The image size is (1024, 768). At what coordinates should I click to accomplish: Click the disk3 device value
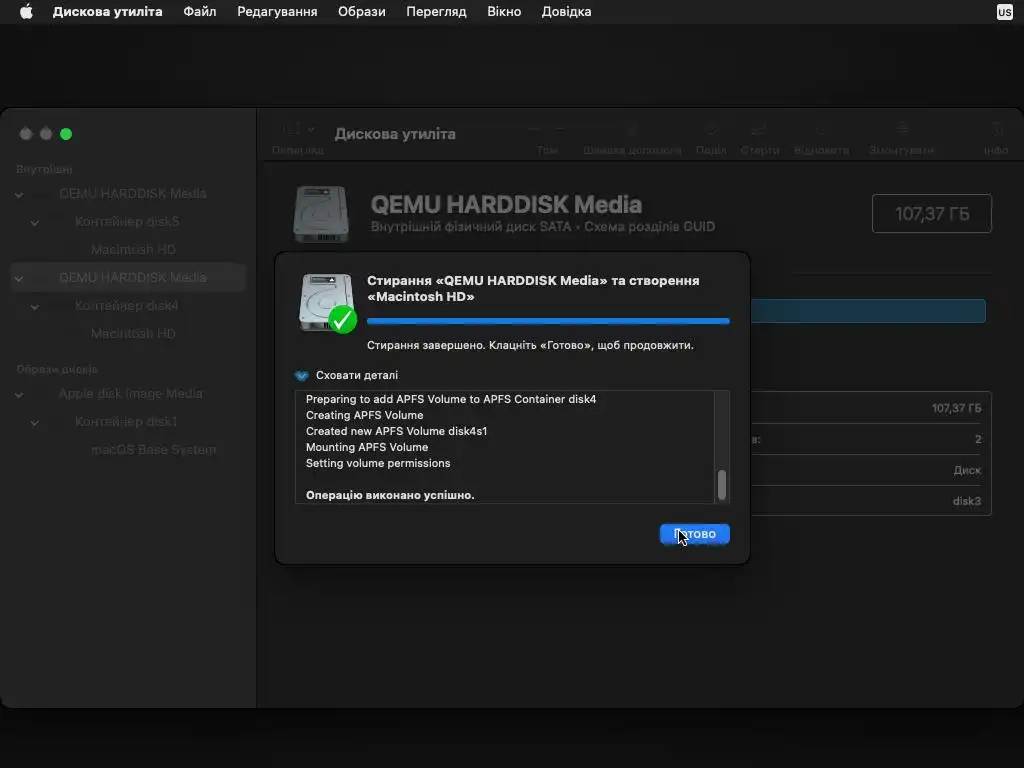[967, 501]
